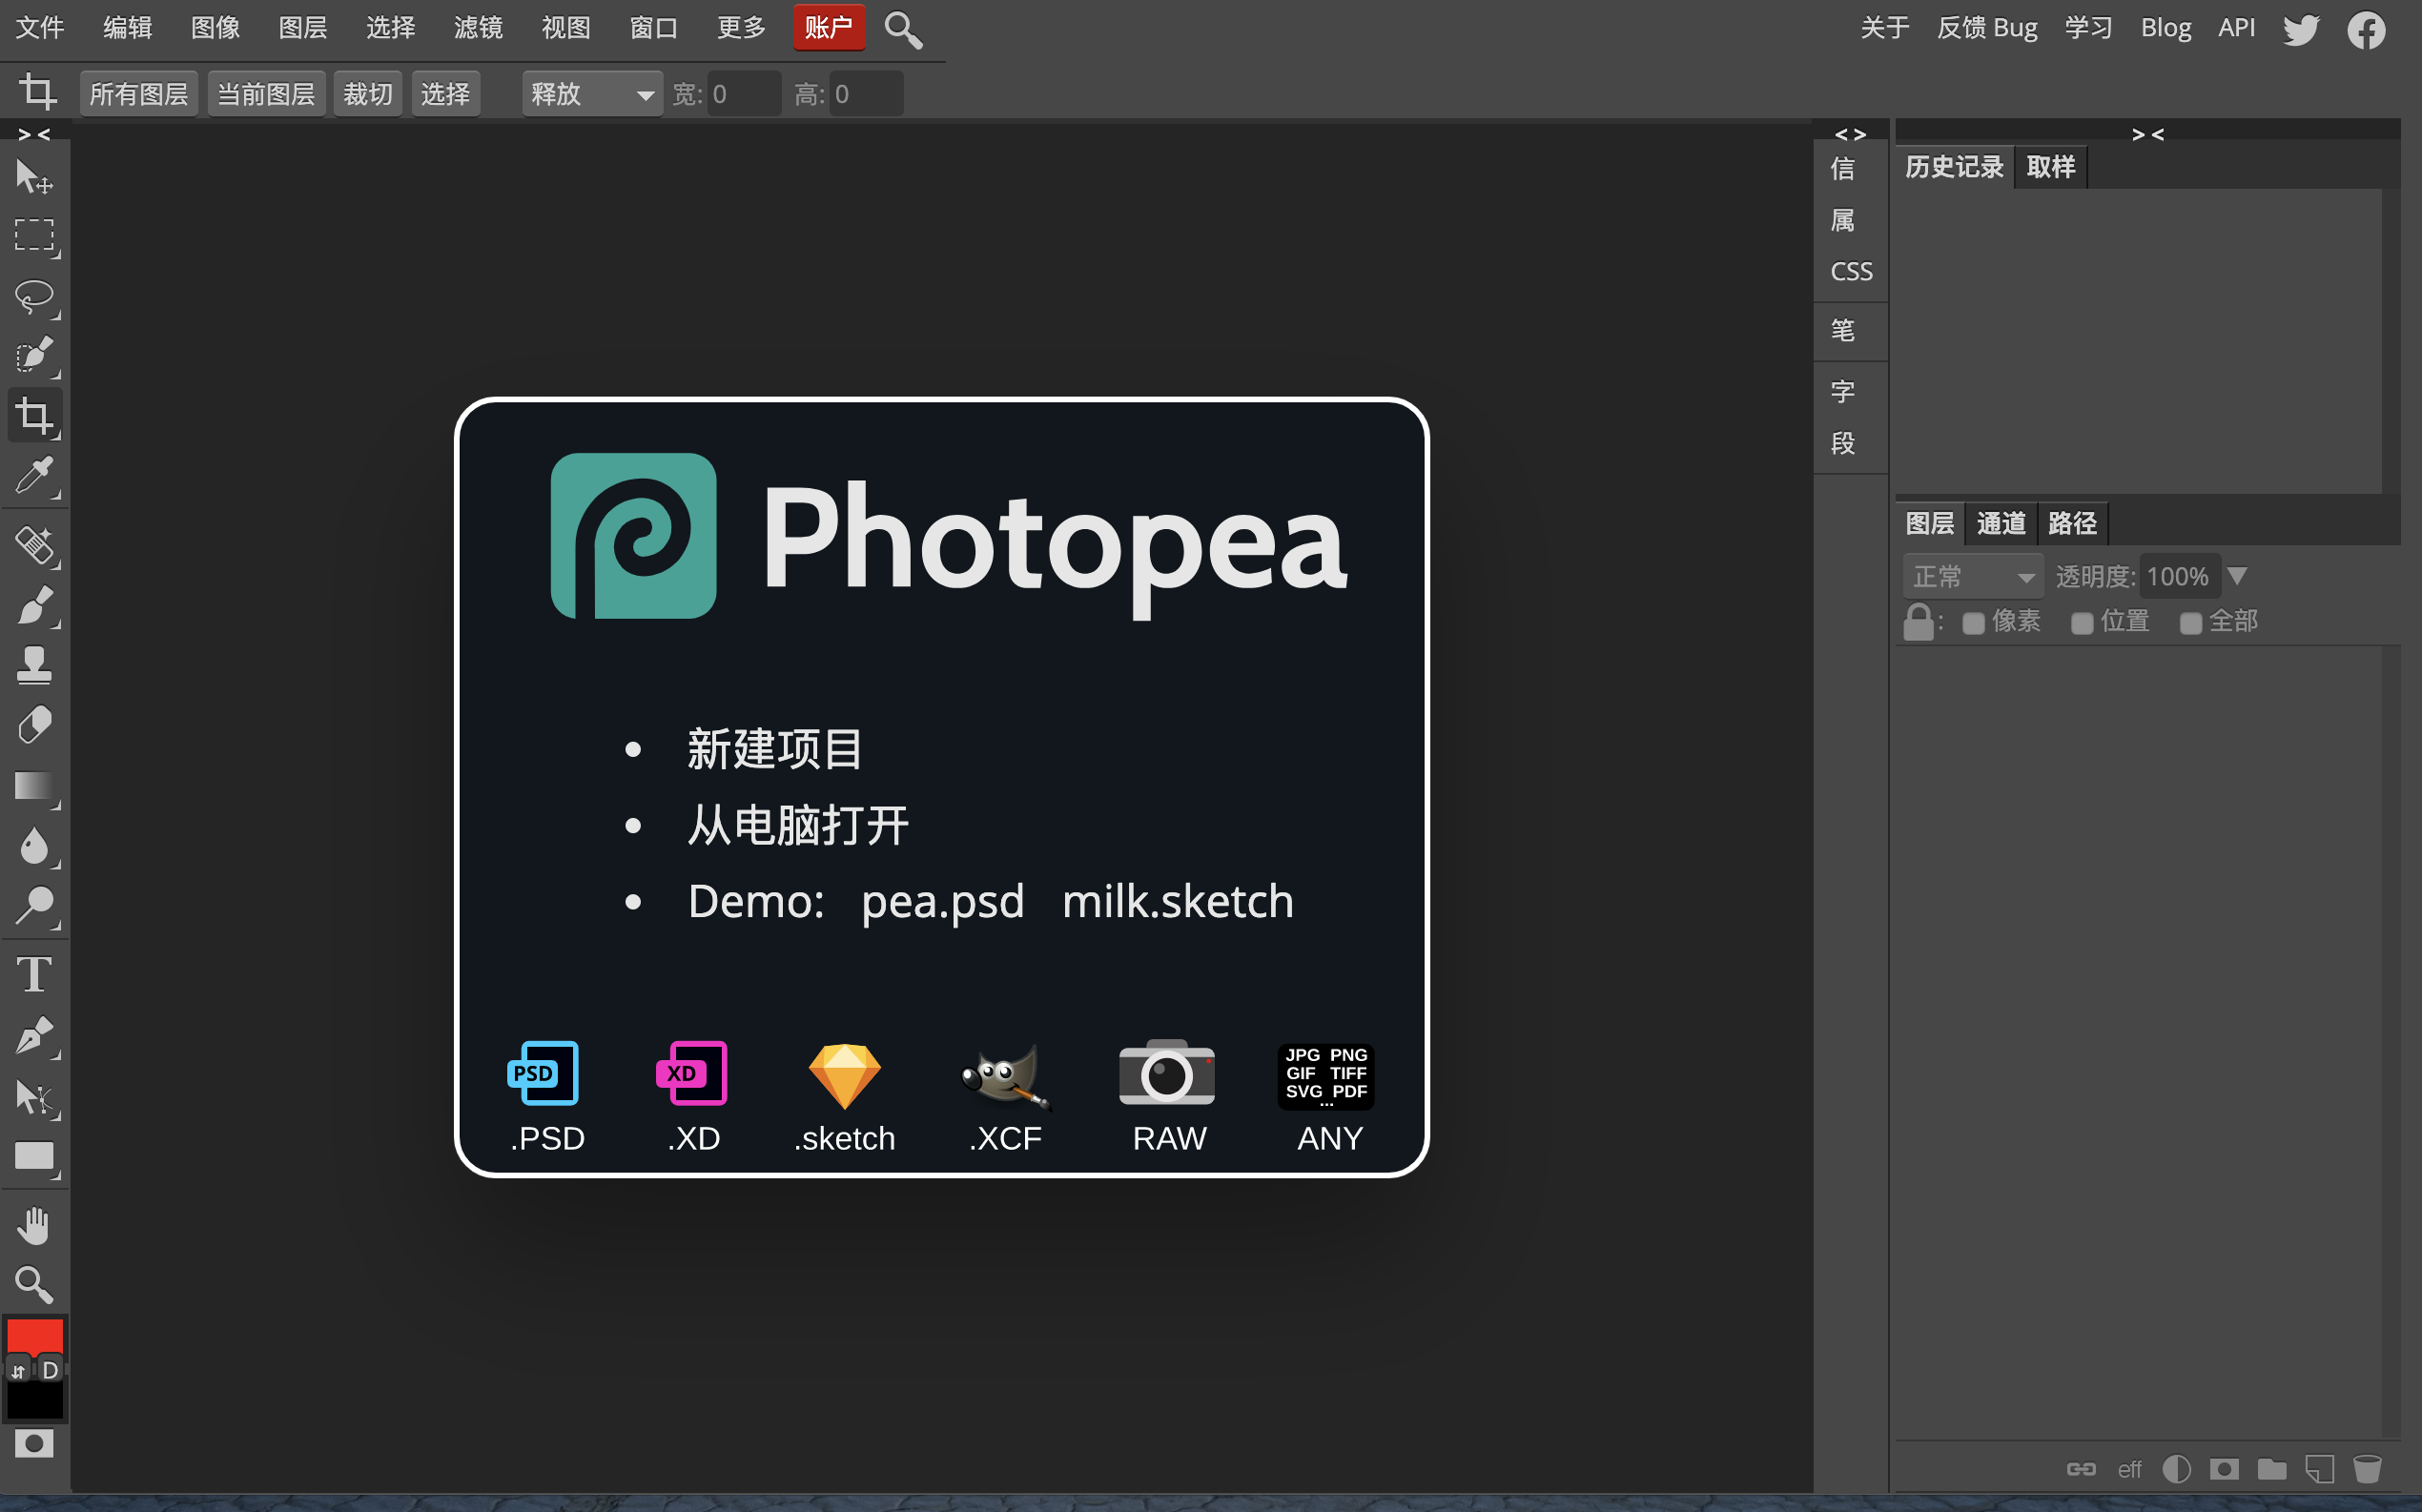
Task: Activate the Hand tool
Action: (x=35, y=1225)
